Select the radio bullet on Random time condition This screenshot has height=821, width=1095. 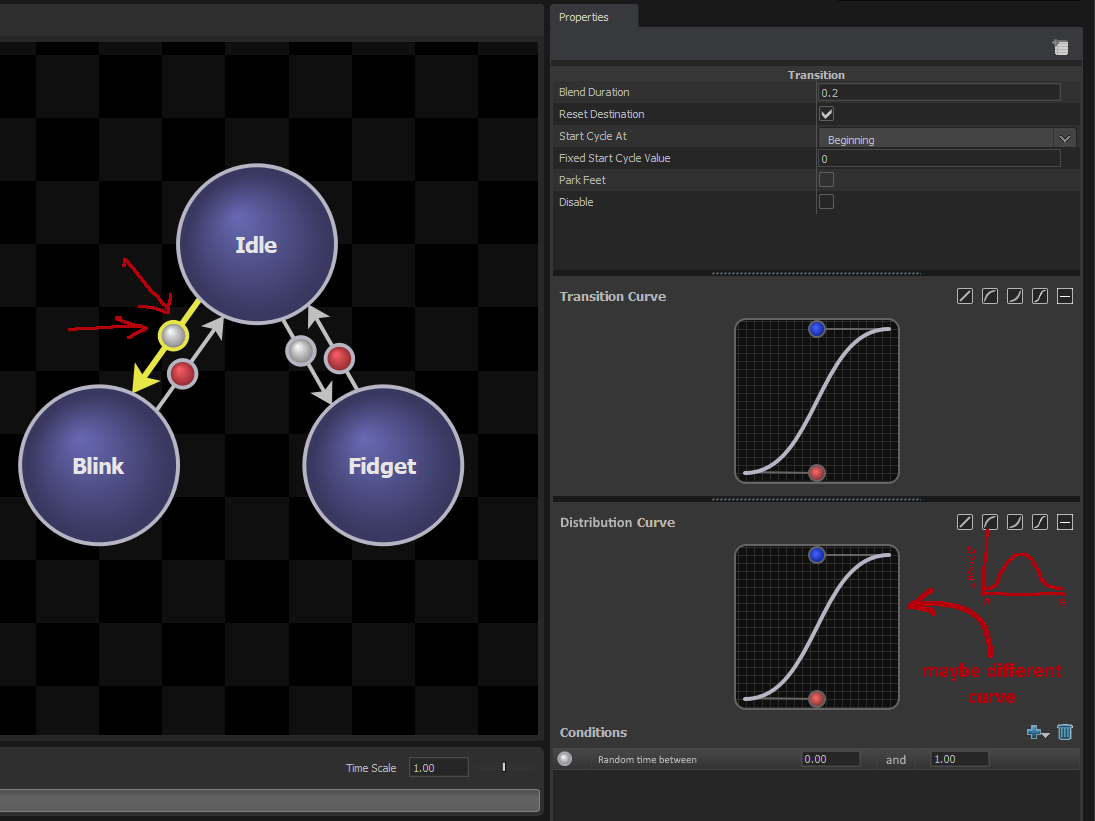564,758
